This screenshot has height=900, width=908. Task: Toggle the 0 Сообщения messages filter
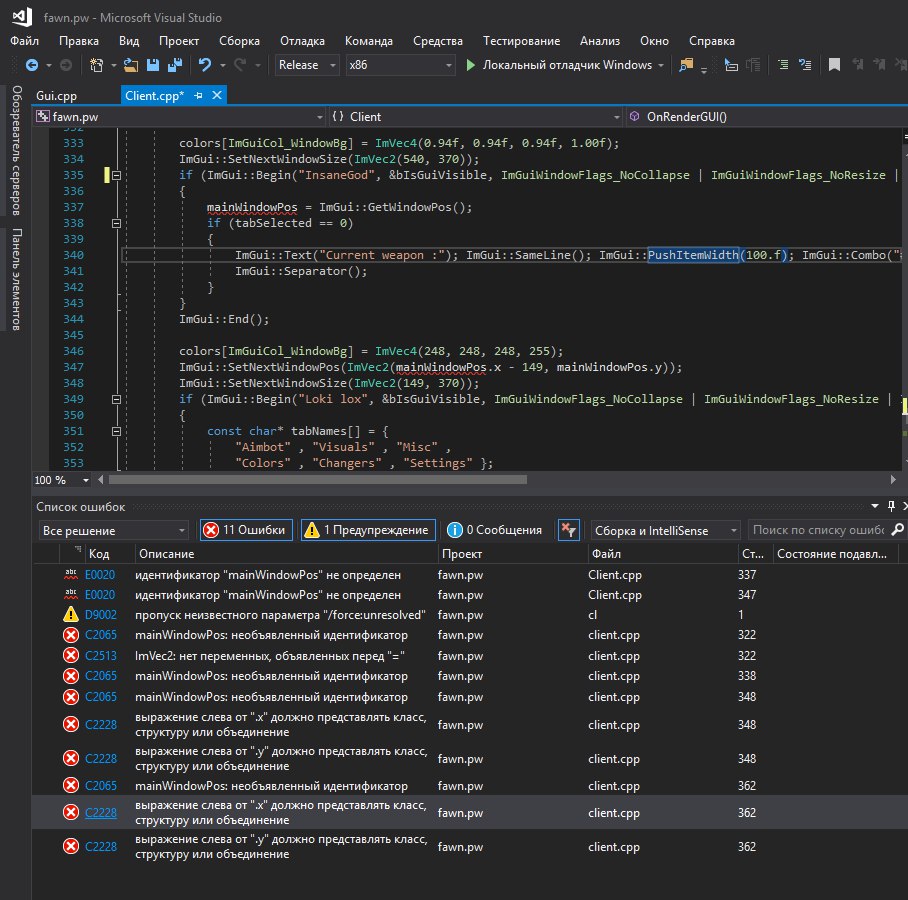click(495, 530)
